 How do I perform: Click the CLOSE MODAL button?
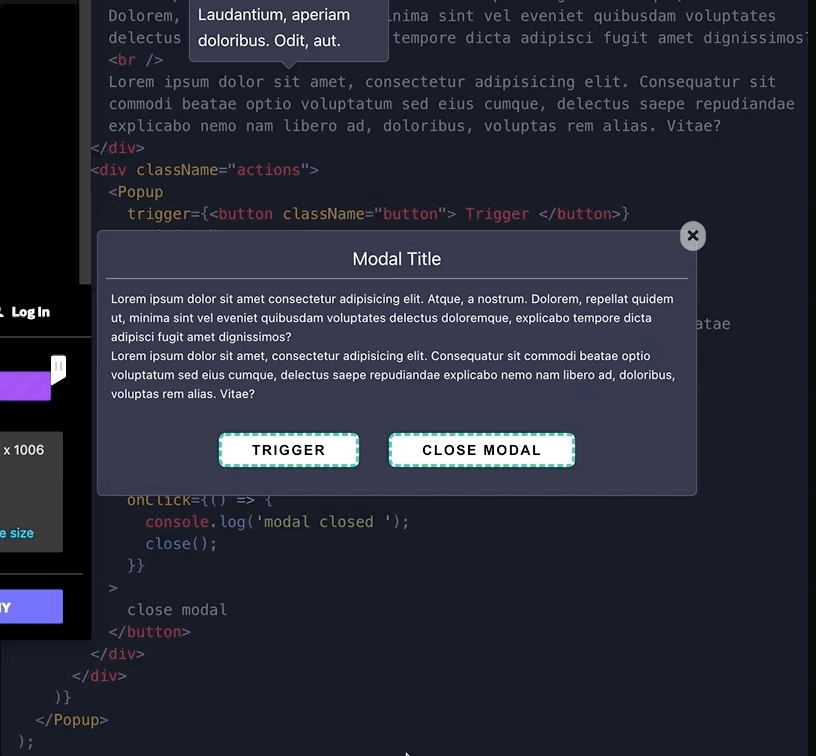tap(482, 450)
